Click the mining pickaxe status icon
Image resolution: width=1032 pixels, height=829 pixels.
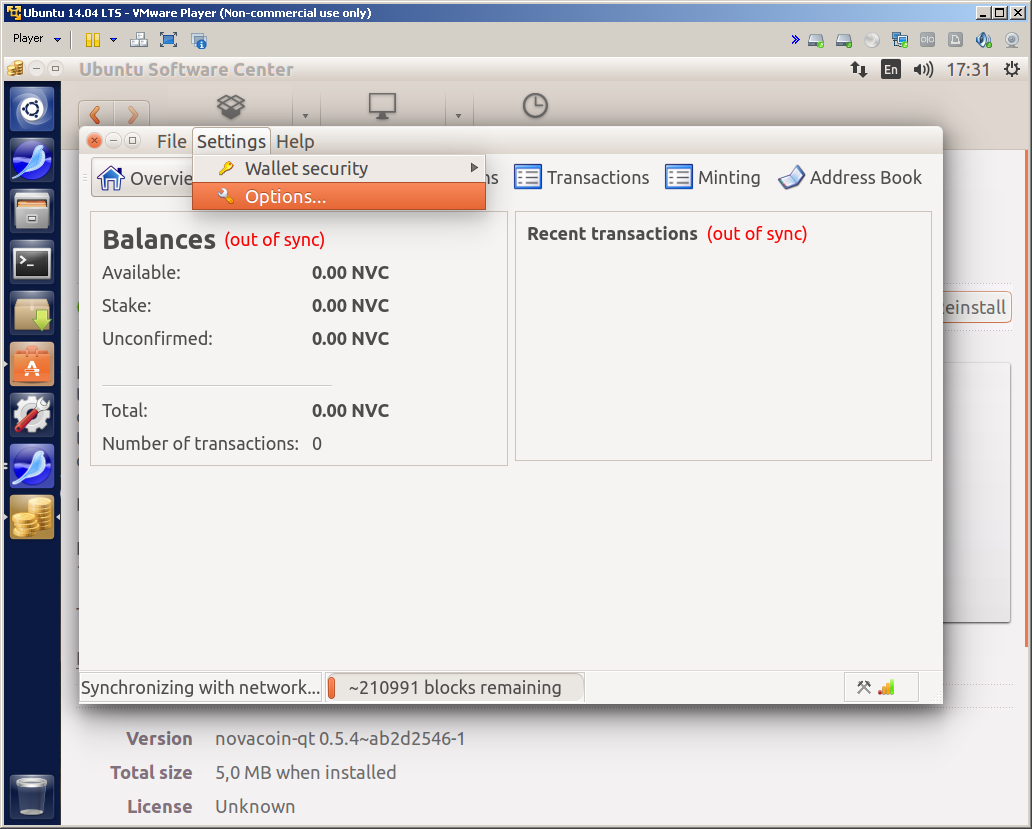point(864,688)
